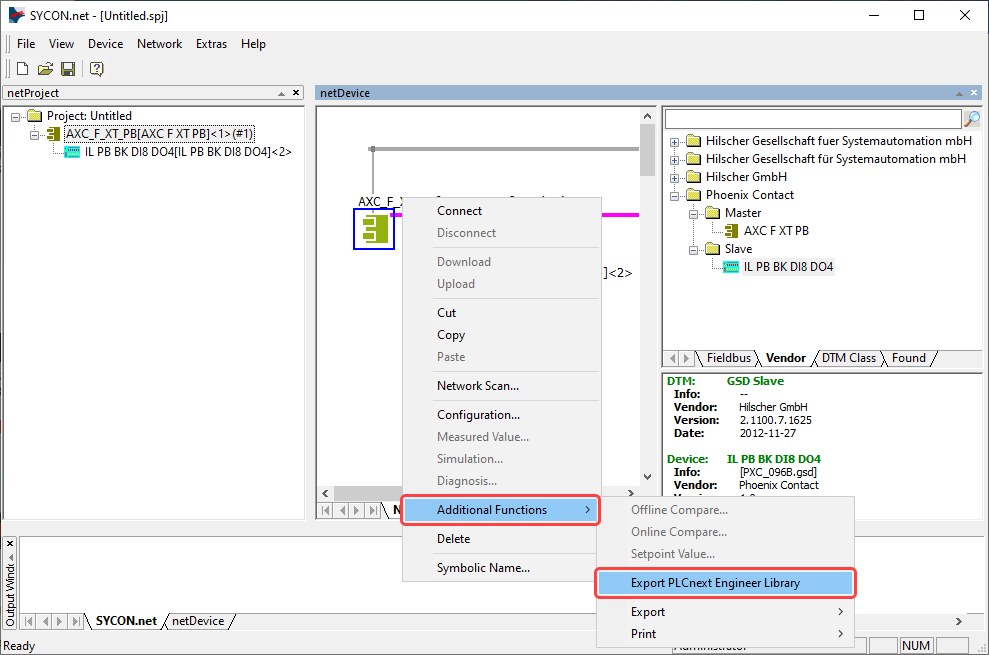This screenshot has width=989, height=655.
Task: Open the Print submenu
Action: point(725,634)
